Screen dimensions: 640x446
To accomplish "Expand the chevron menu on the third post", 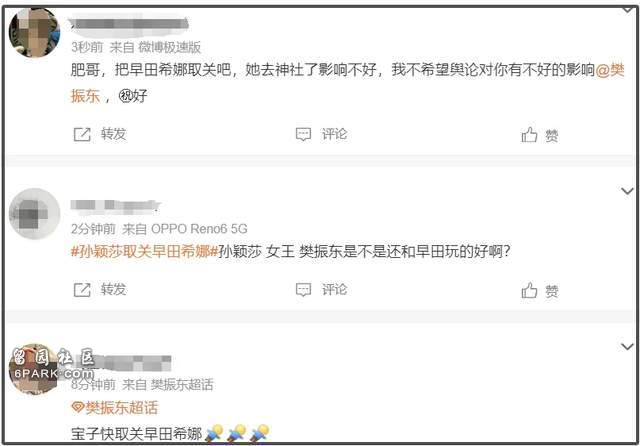I will pyautogui.click(x=627, y=346).
